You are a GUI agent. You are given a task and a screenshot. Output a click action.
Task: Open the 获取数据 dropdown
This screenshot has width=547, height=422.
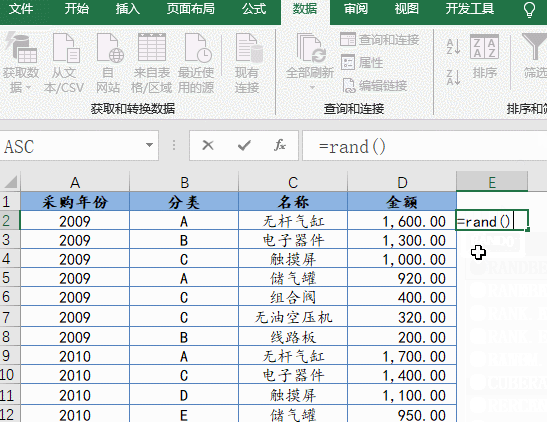pyautogui.click(x=20, y=63)
